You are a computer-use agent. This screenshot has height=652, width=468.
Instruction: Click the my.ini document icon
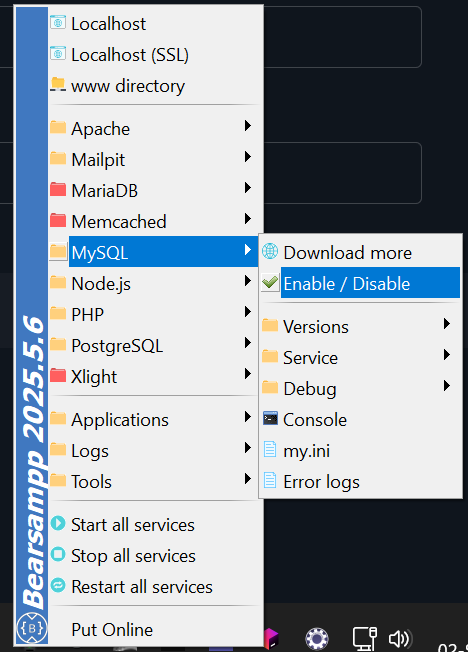[270, 449]
